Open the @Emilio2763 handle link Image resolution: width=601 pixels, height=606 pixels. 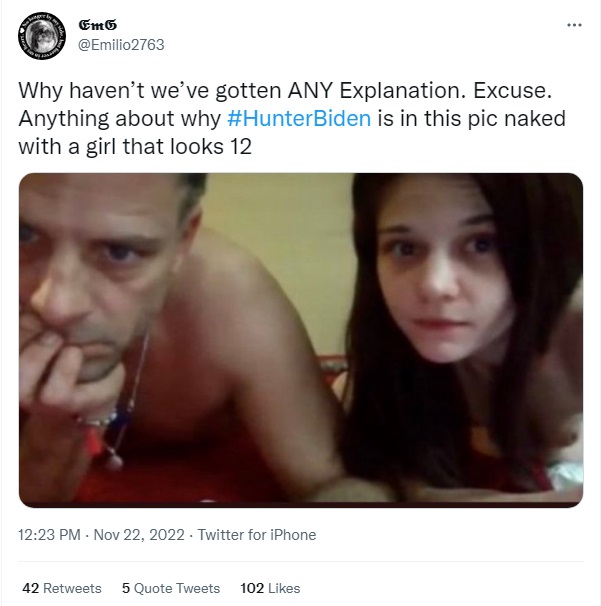coord(121,45)
